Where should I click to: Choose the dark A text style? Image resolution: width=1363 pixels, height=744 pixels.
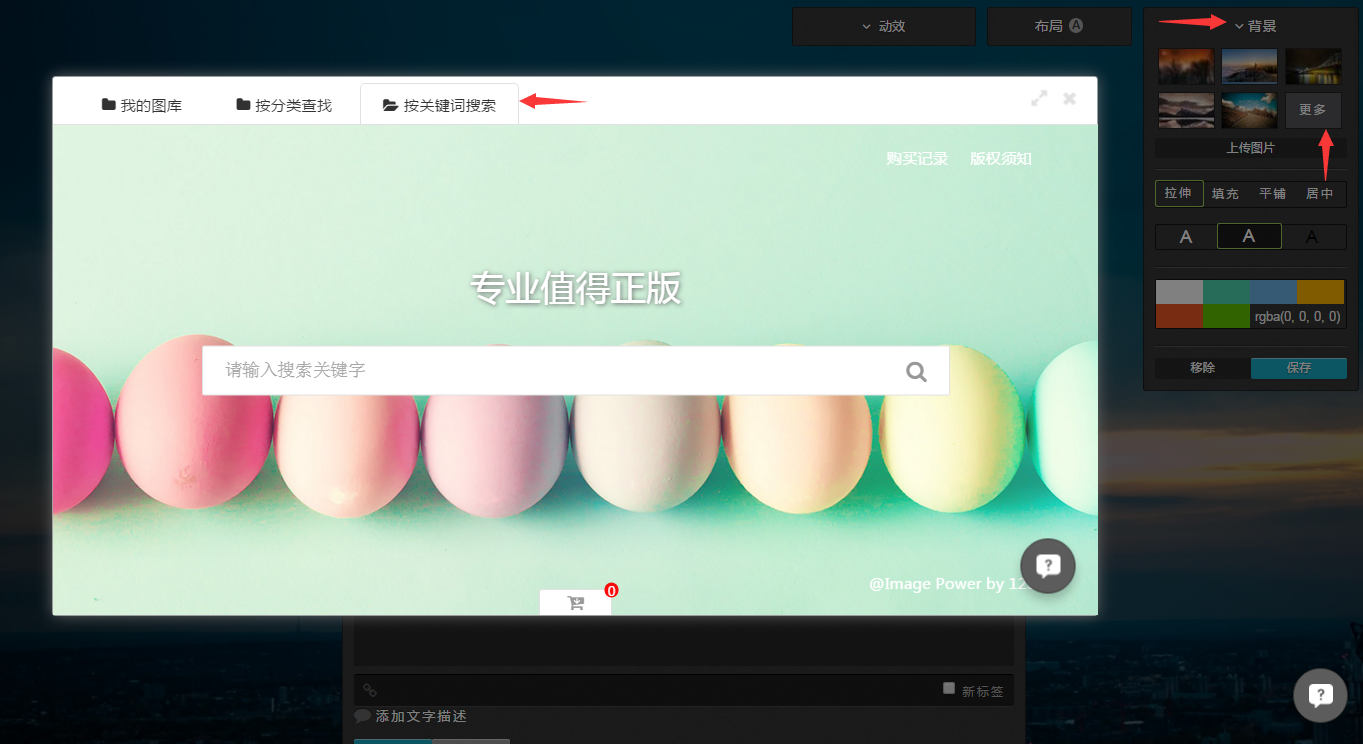[x=1313, y=237]
